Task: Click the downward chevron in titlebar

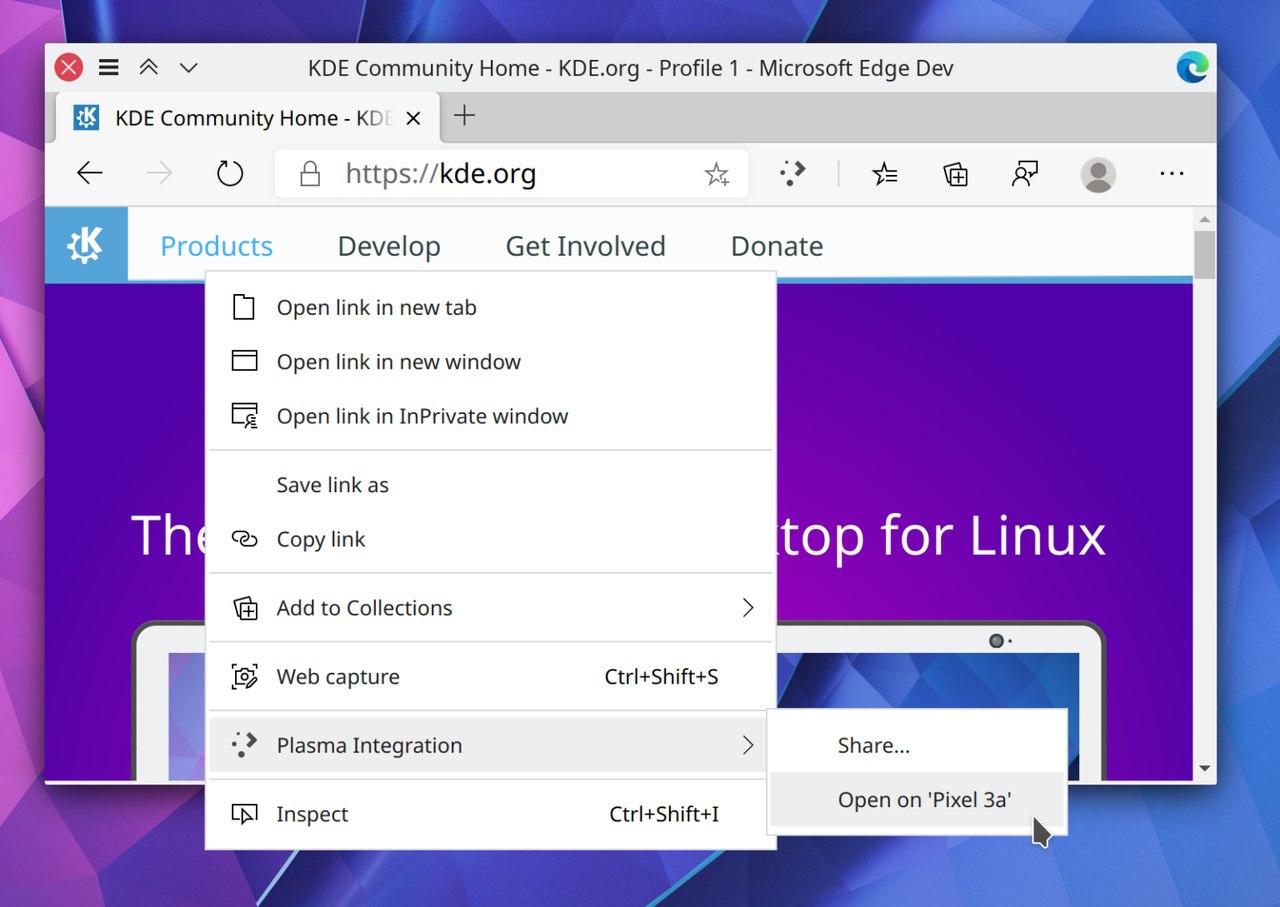Action: (x=188, y=68)
